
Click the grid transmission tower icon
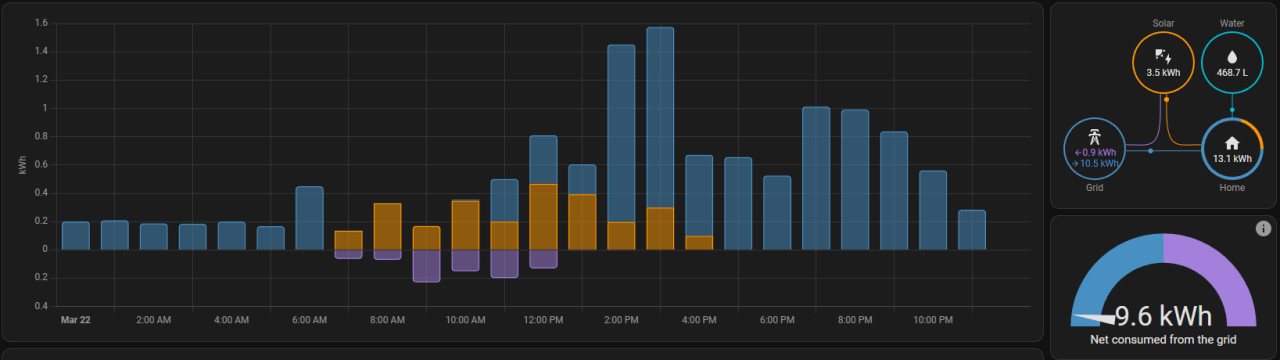1096,137
